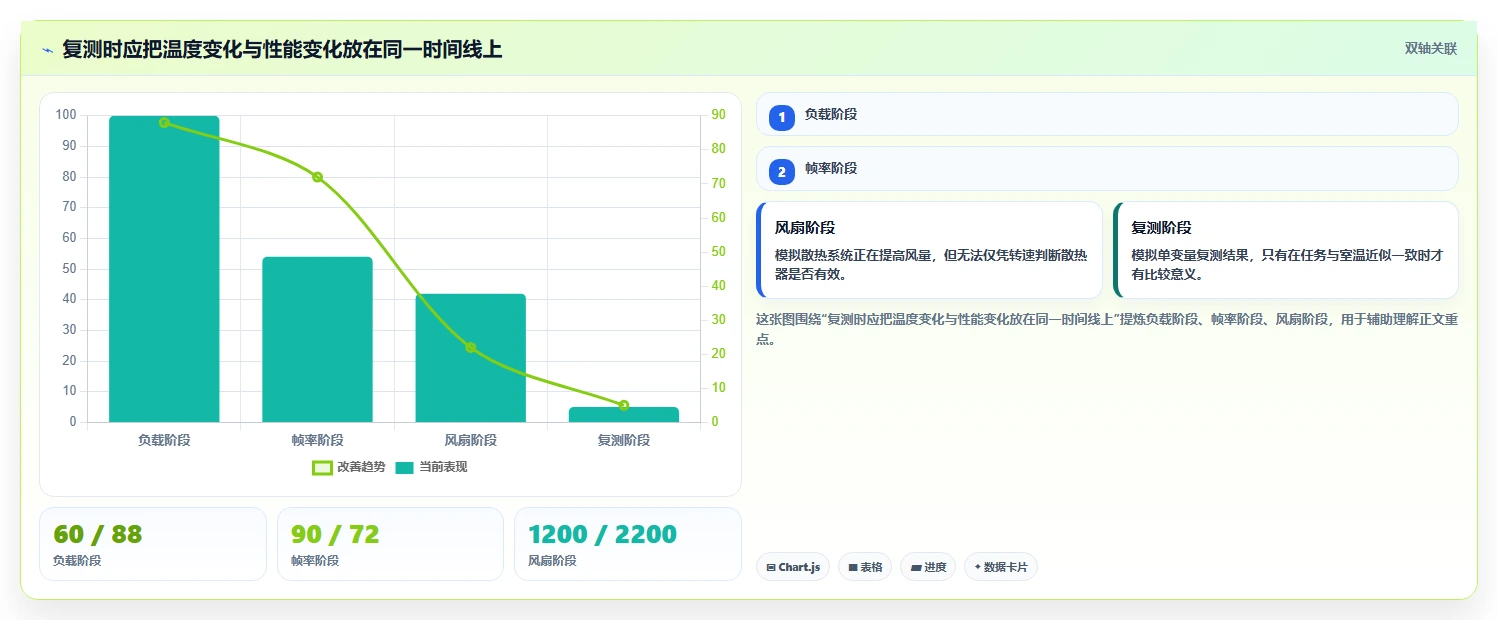Screen dimensions: 1498x620
Task: Click the 进度 tag
Action: coord(929,567)
